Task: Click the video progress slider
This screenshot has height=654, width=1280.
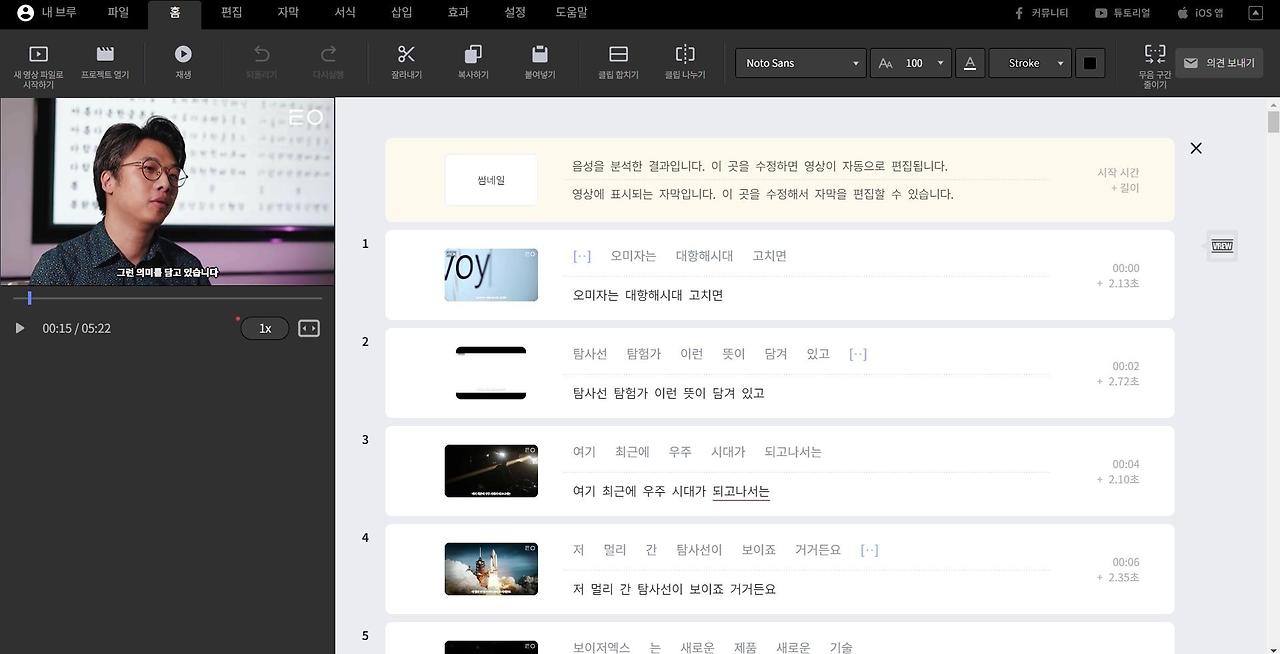Action: pyautogui.click(x=167, y=298)
